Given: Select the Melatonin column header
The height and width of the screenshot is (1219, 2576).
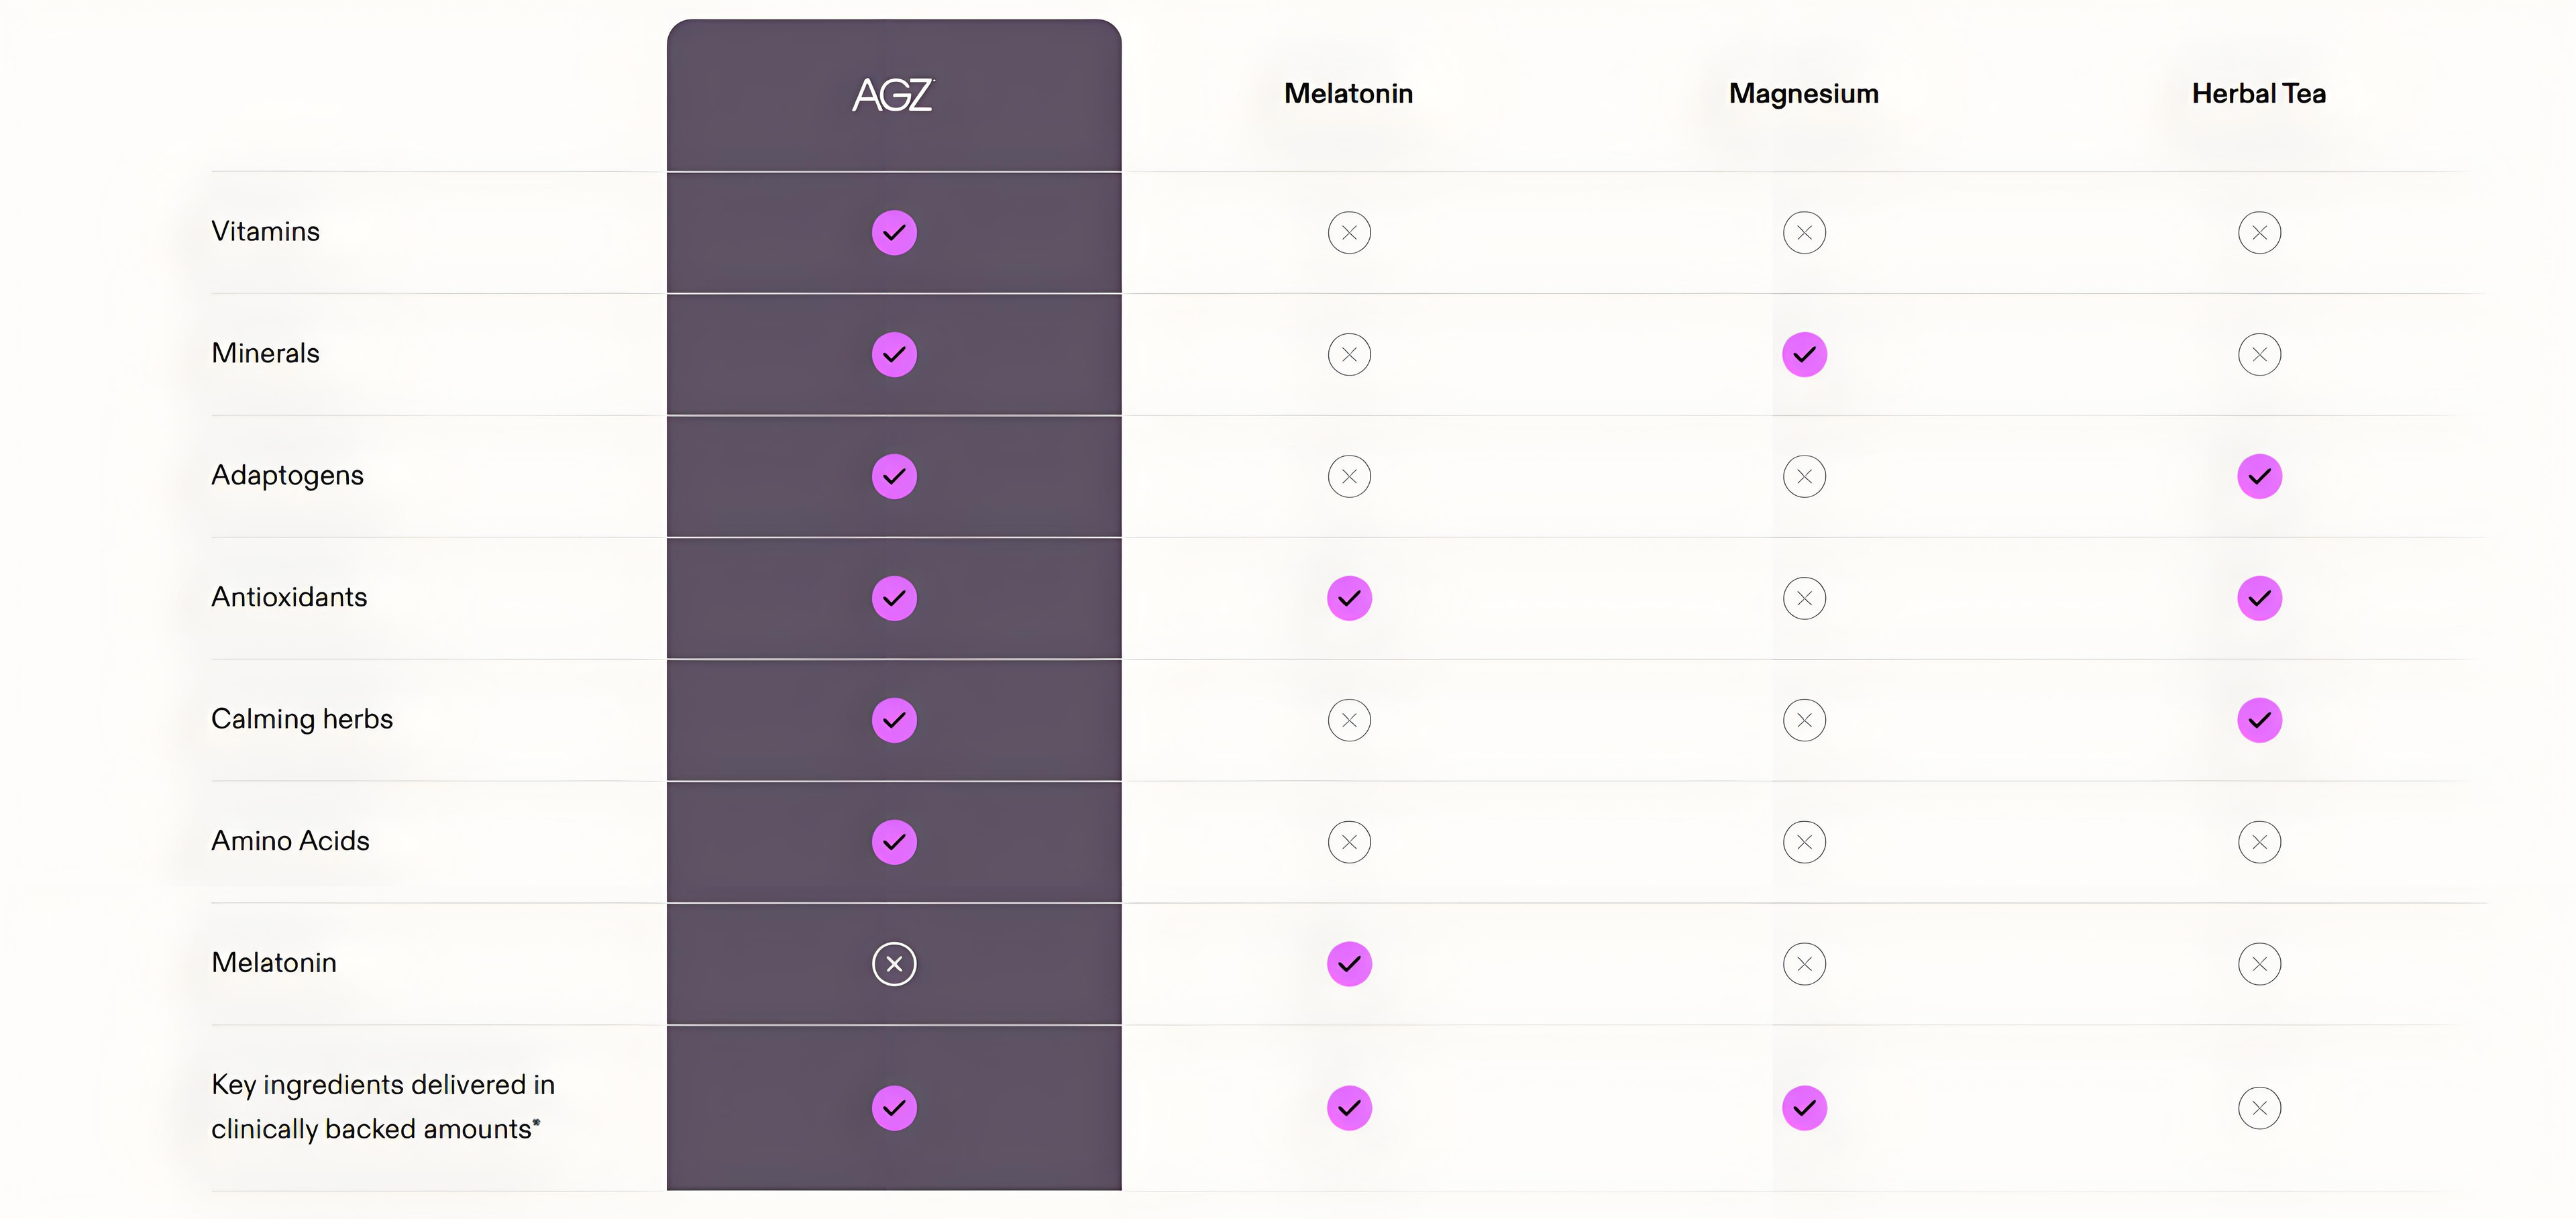Looking at the screenshot, I should (1348, 94).
